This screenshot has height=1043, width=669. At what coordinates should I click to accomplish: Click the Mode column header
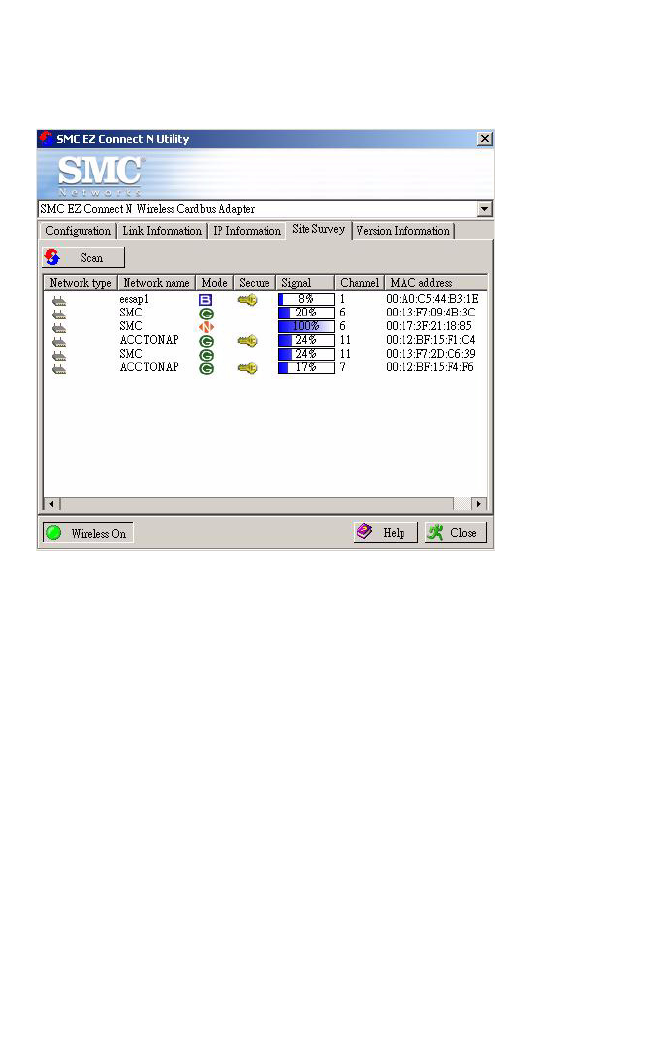tap(214, 283)
